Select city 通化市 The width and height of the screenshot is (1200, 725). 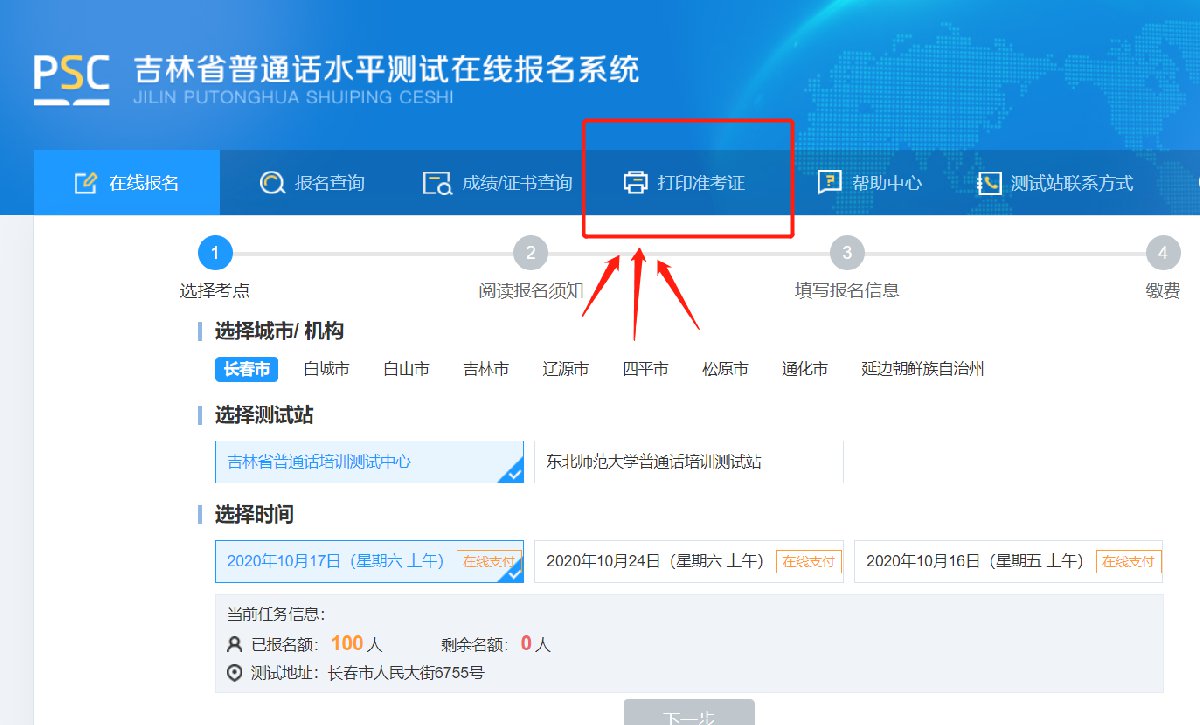click(805, 369)
